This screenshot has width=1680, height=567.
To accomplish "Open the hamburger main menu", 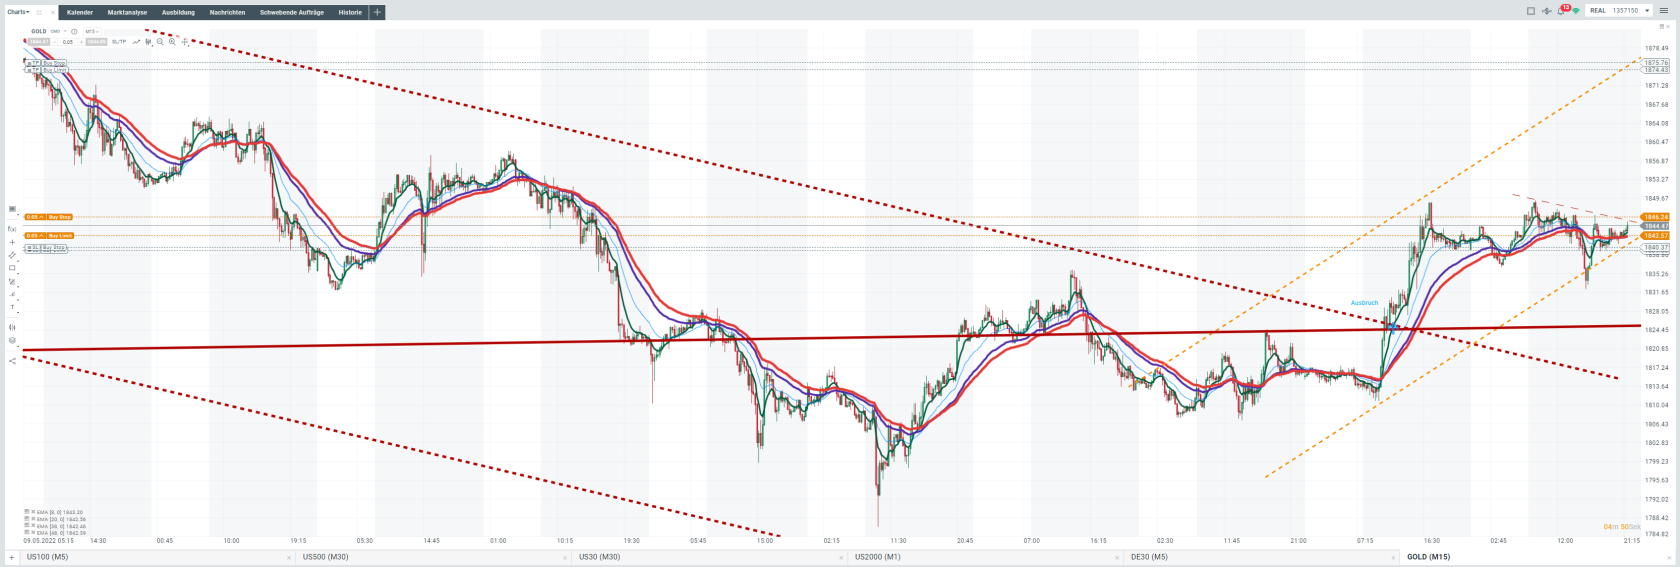I will coord(1664,11).
